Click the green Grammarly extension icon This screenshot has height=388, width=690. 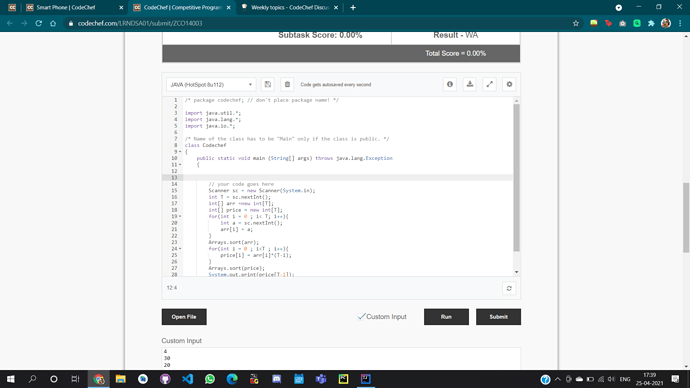click(637, 23)
